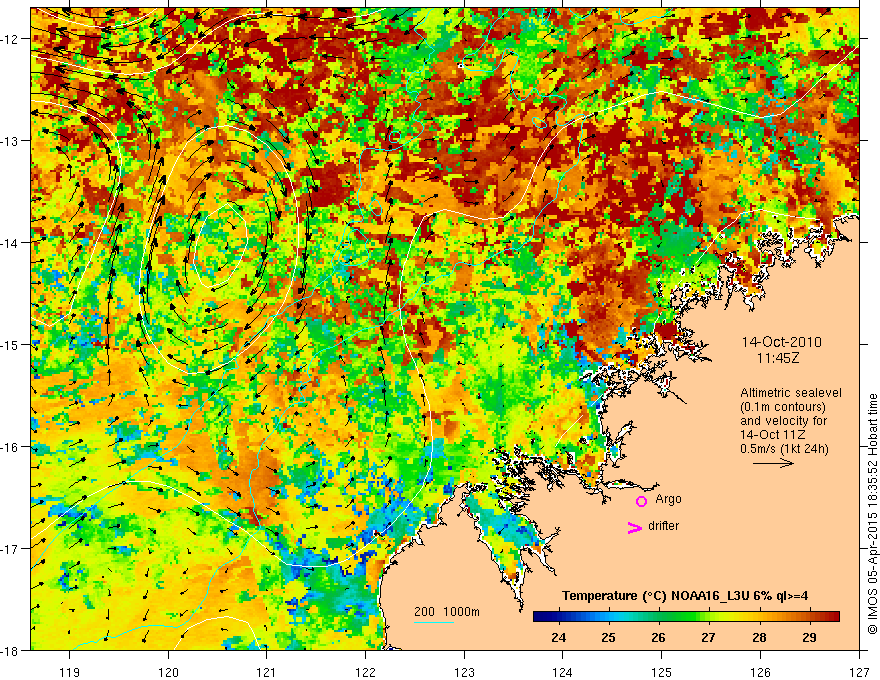Screen dimensions: 880x680
Task: Click the 0.5m/s velocity scale arrow
Action: click(773, 463)
